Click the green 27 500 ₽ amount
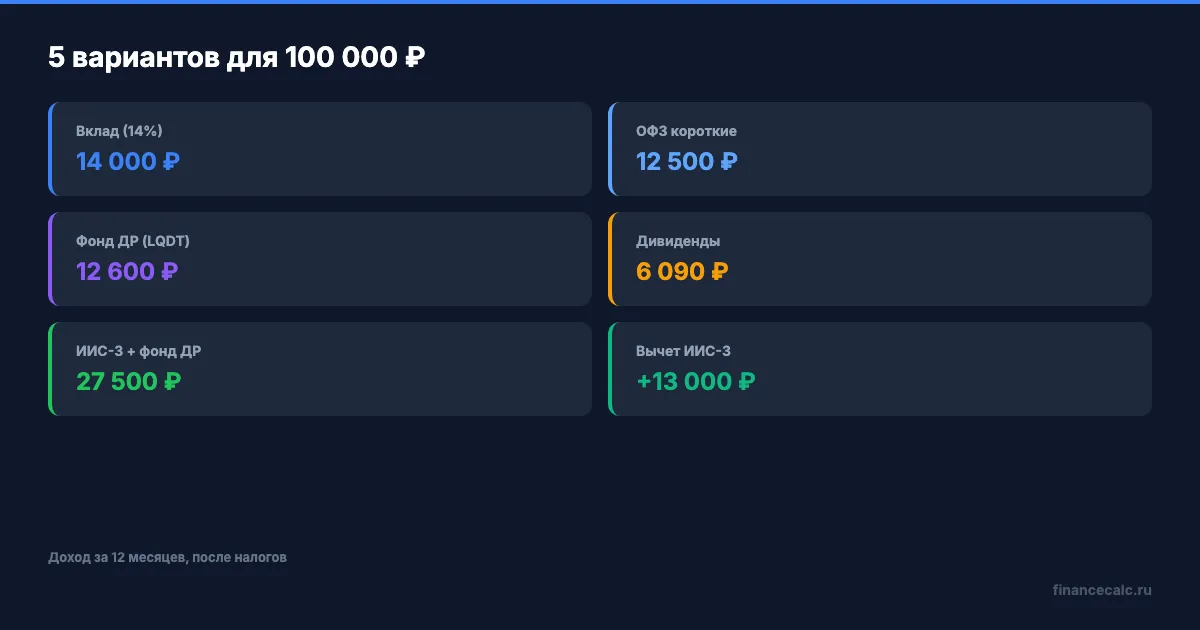This screenshot has height=630, width=1200. click(x=127, y=381)
